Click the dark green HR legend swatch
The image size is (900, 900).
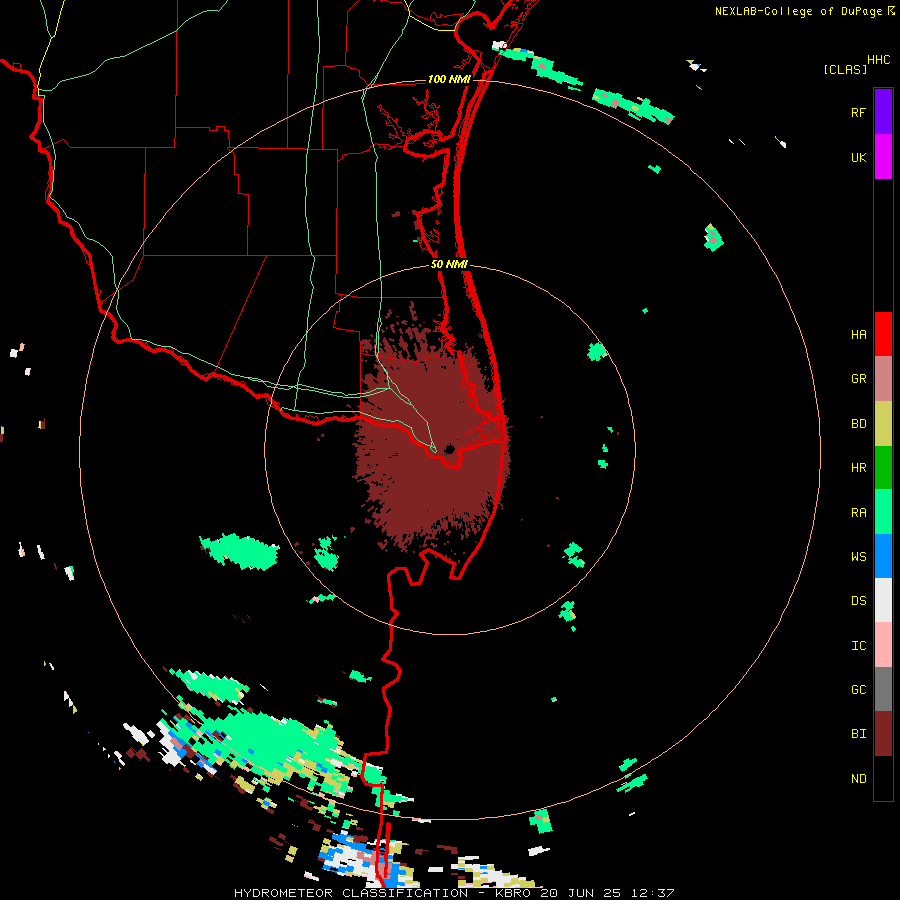point(883,468)
